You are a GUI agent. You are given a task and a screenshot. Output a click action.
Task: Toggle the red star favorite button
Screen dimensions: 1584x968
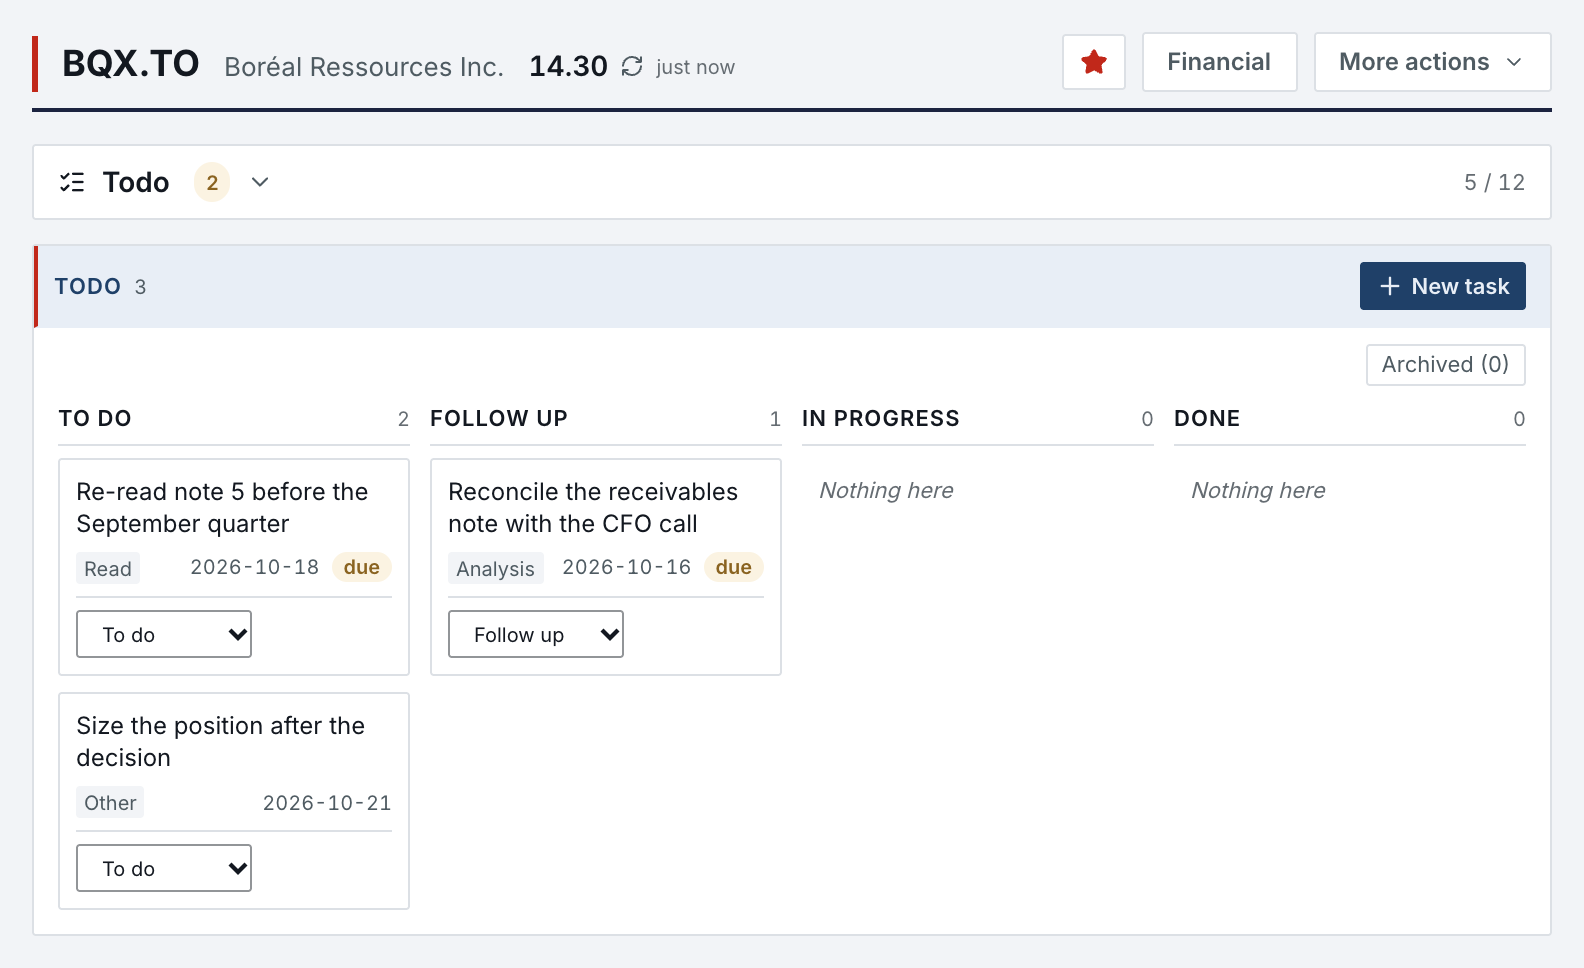pos(1094,62)
